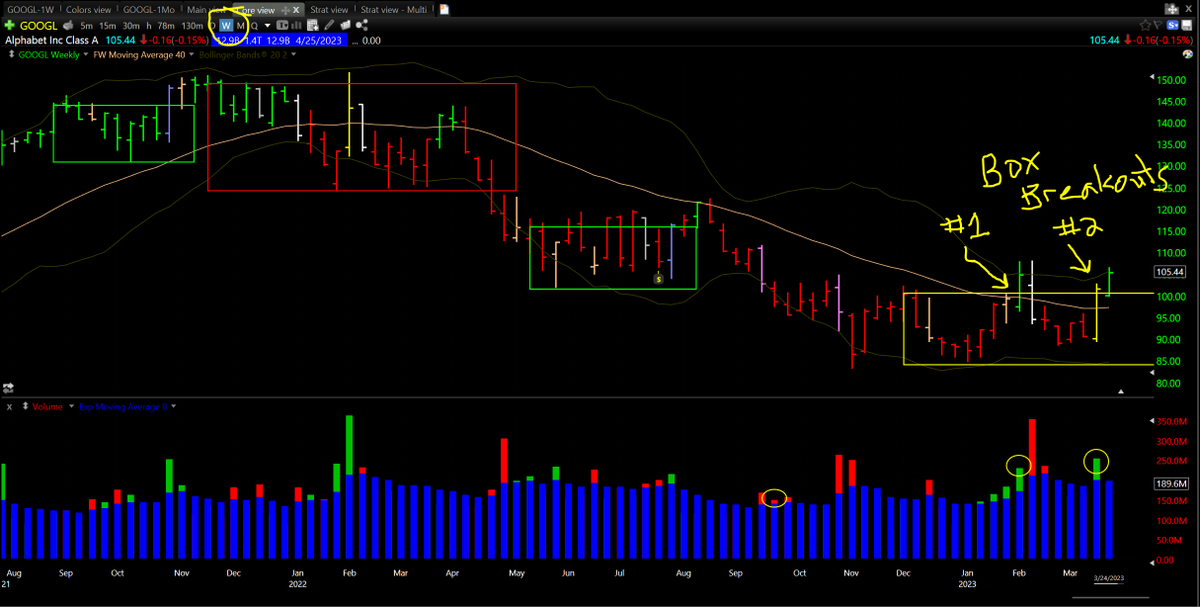The height and width of the screenshot is (607, 1200).
Task: Set the timeframe to 15m
Action: point(107,25)
